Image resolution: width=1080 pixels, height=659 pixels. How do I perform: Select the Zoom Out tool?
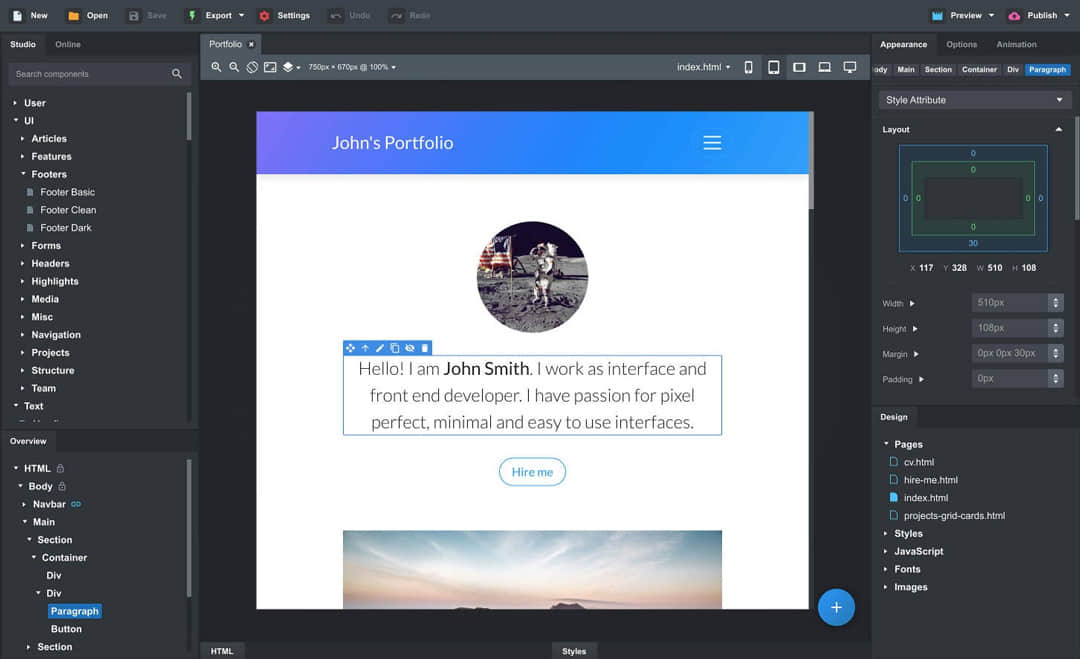pos(233,67)
